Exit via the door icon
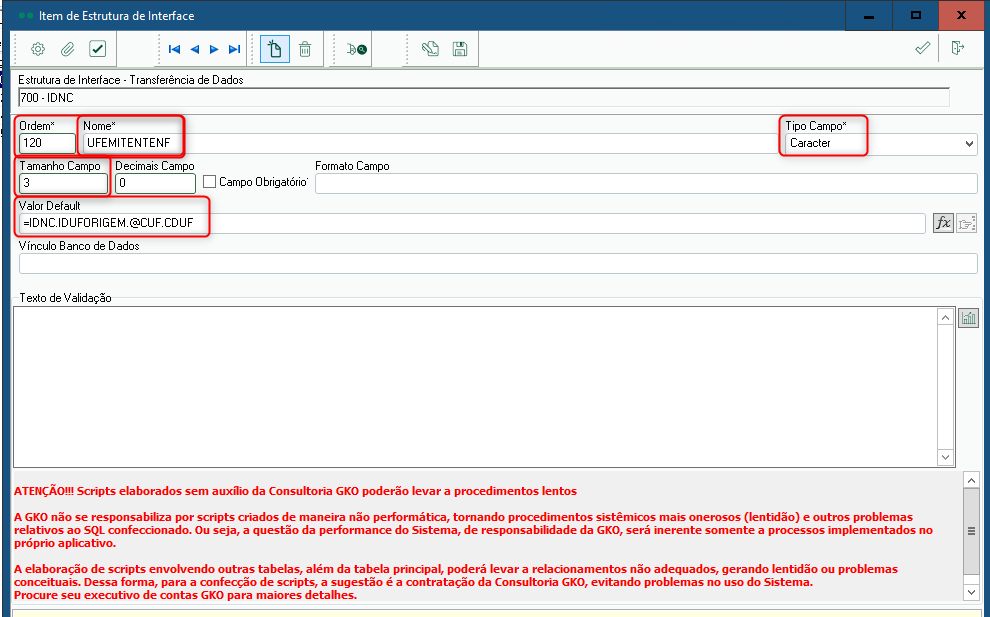This screenshot has width=990, height=617. (958, 48)
